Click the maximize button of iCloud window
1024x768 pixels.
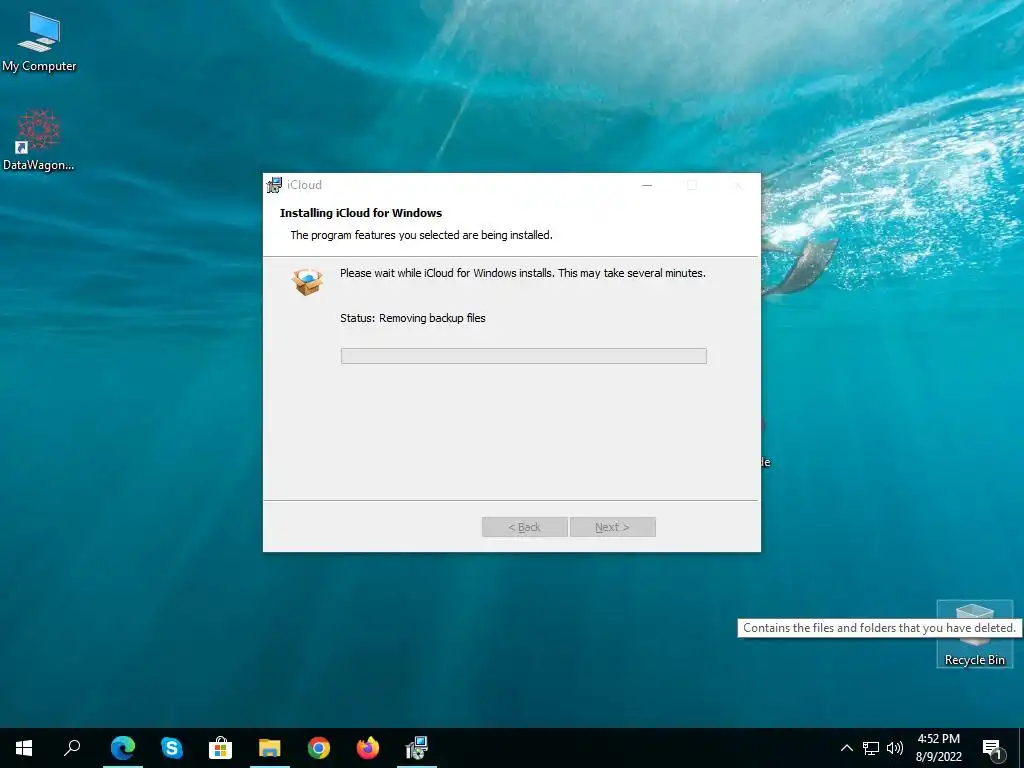point(692,185)
